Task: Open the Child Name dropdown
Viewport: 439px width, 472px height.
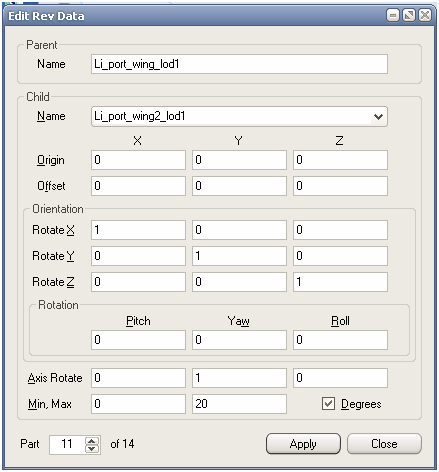Action: pyautogui.click(x=378, y=116)
